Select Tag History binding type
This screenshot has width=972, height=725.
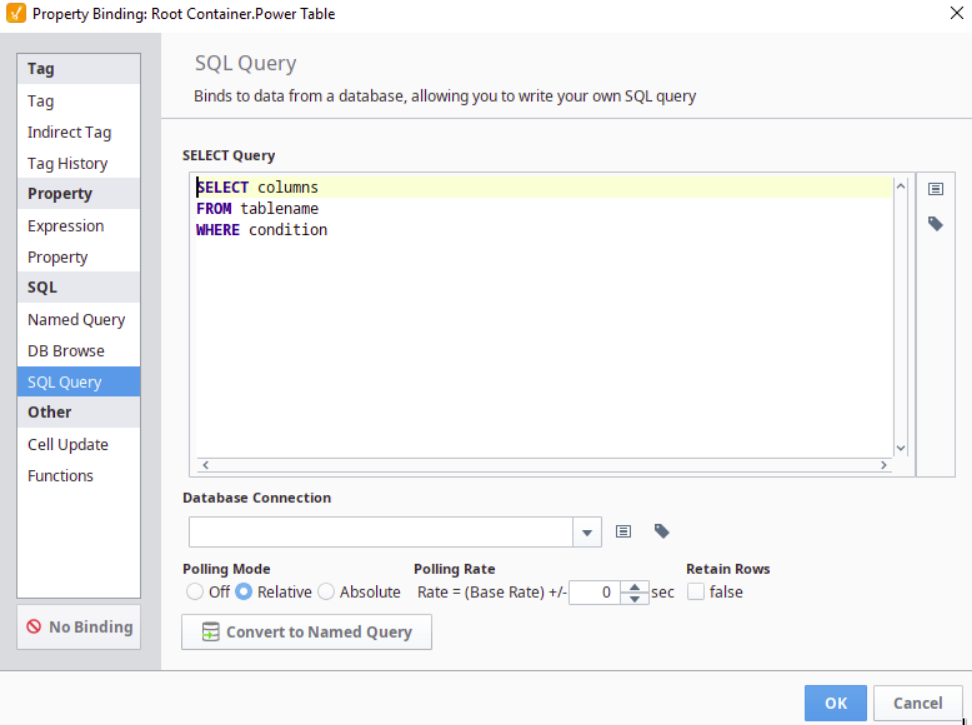(67, 163)
